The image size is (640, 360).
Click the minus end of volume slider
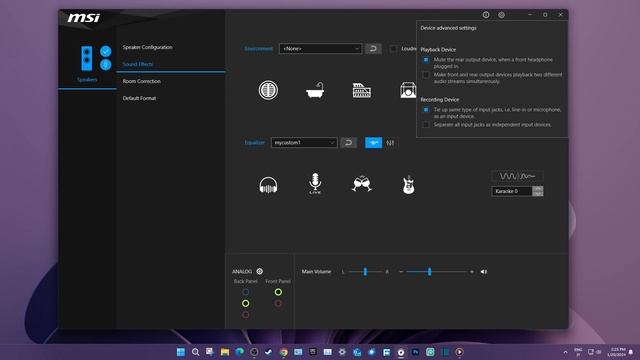click(401, 272)
